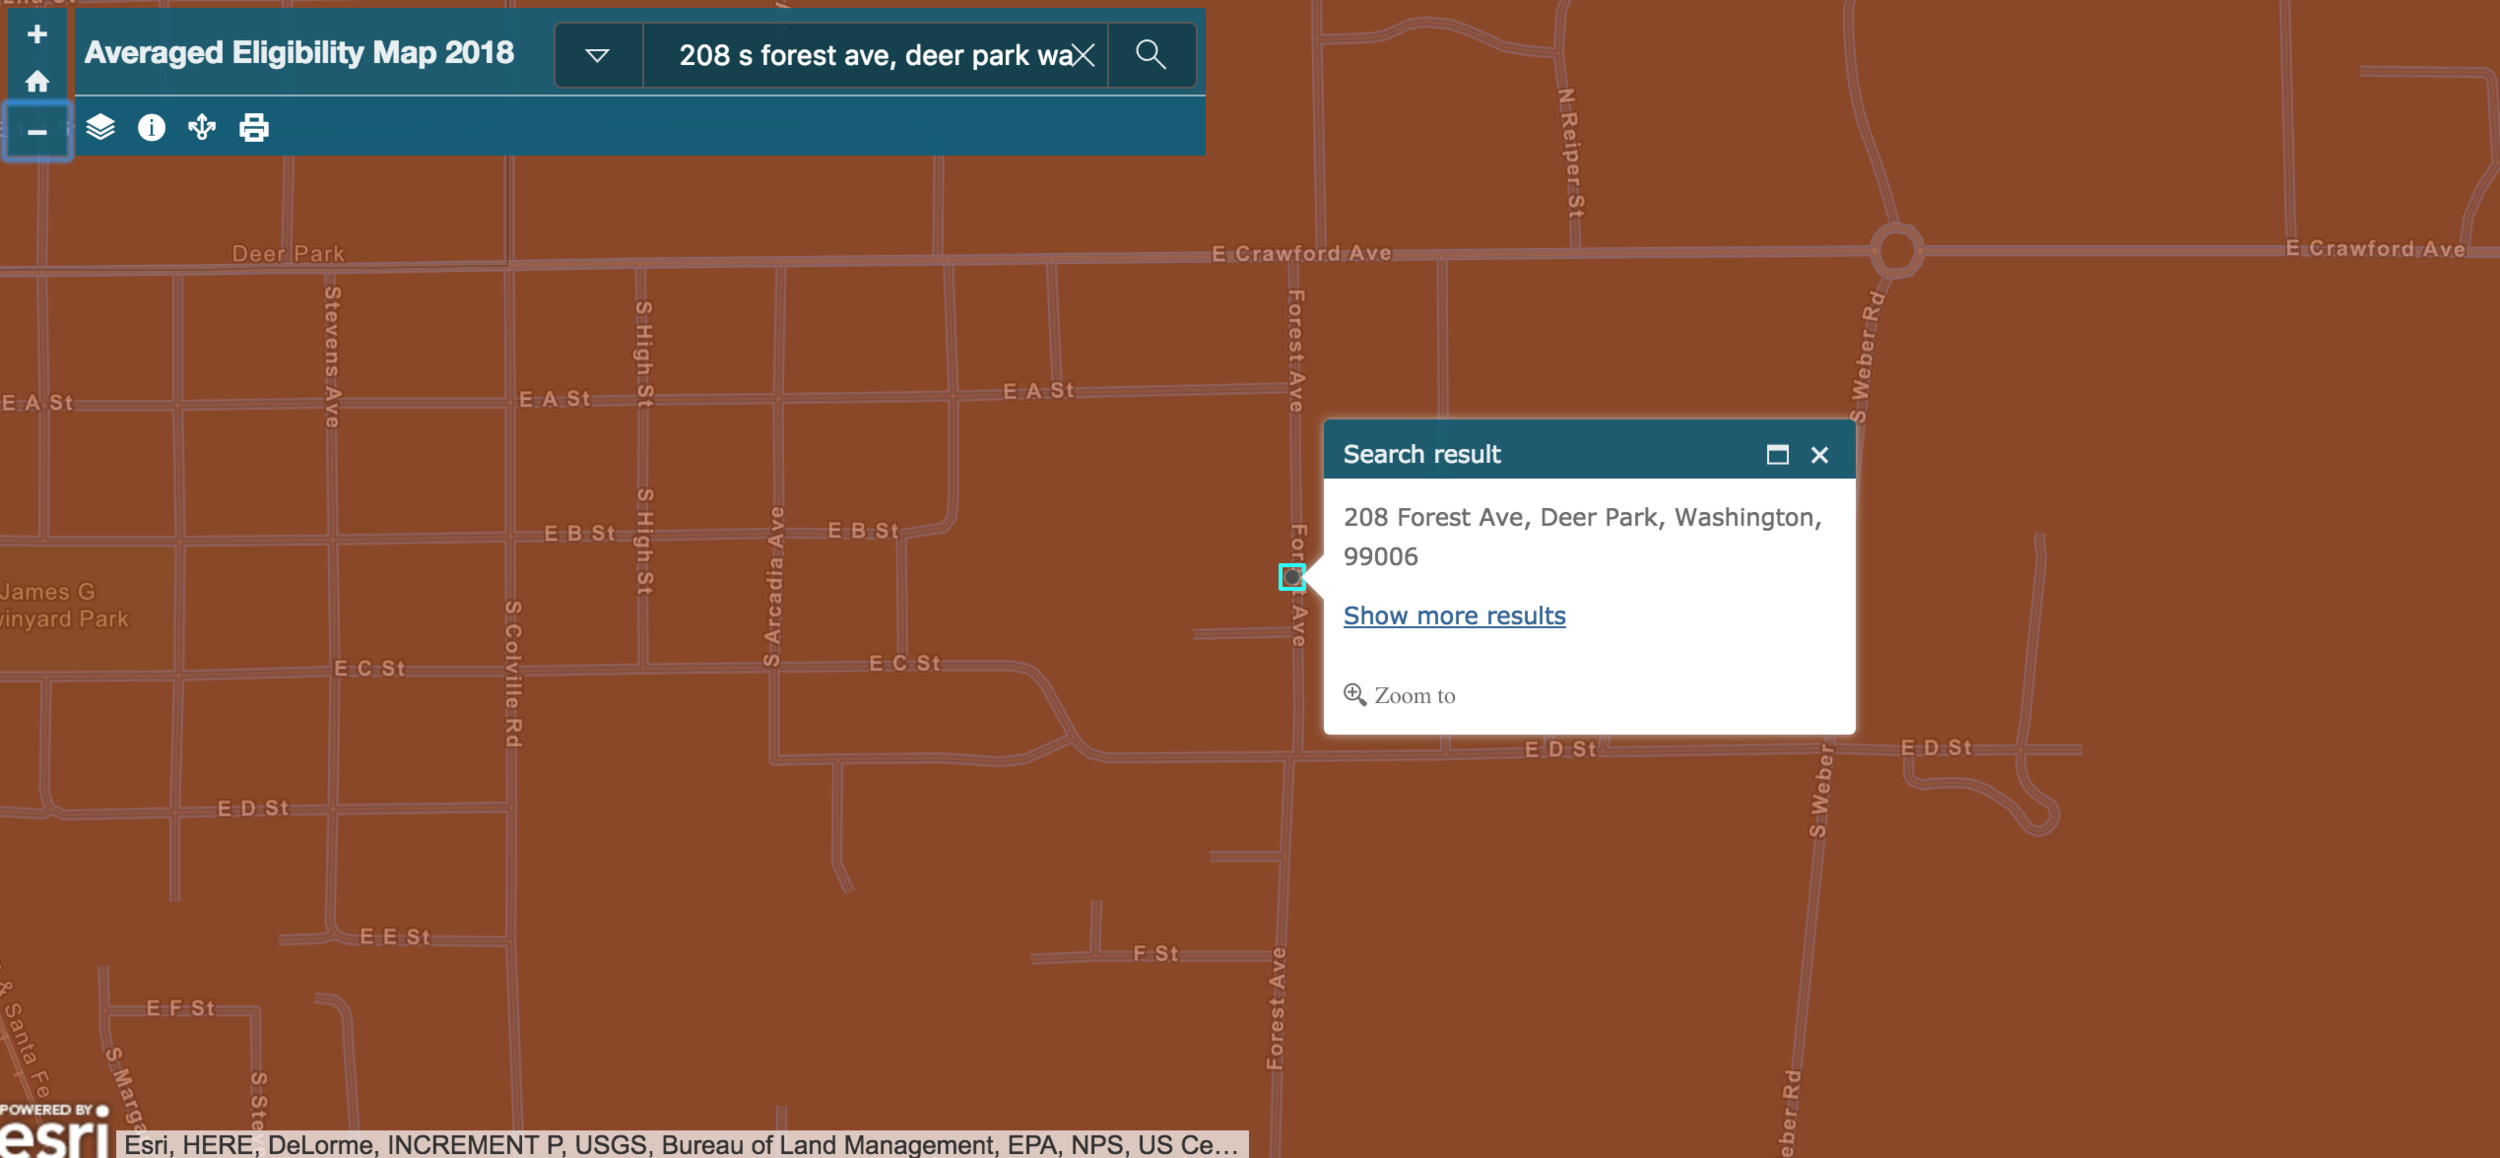Click the Averaged Eligibility Map 2018 title
The height and width of the screenshot is (1158, 2500).
(x=299, y=52)
